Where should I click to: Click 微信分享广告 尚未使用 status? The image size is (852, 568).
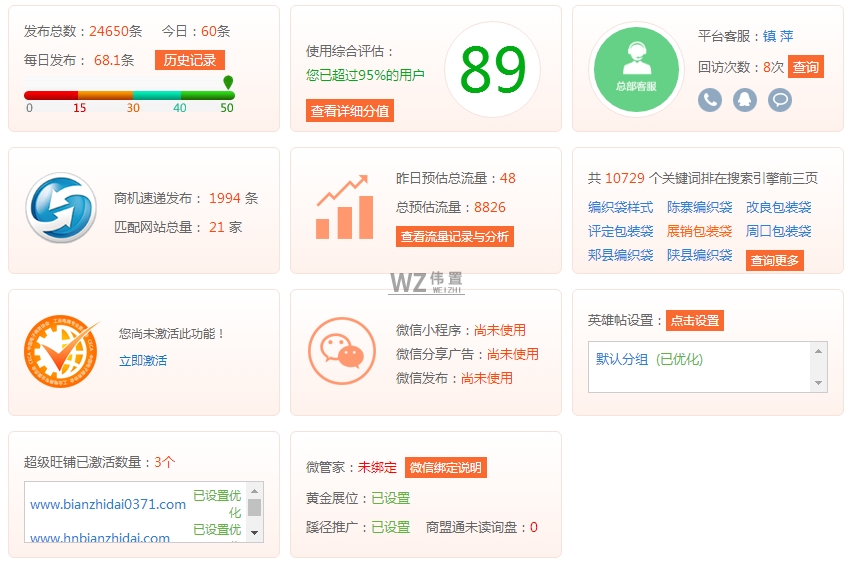[512, 354]
